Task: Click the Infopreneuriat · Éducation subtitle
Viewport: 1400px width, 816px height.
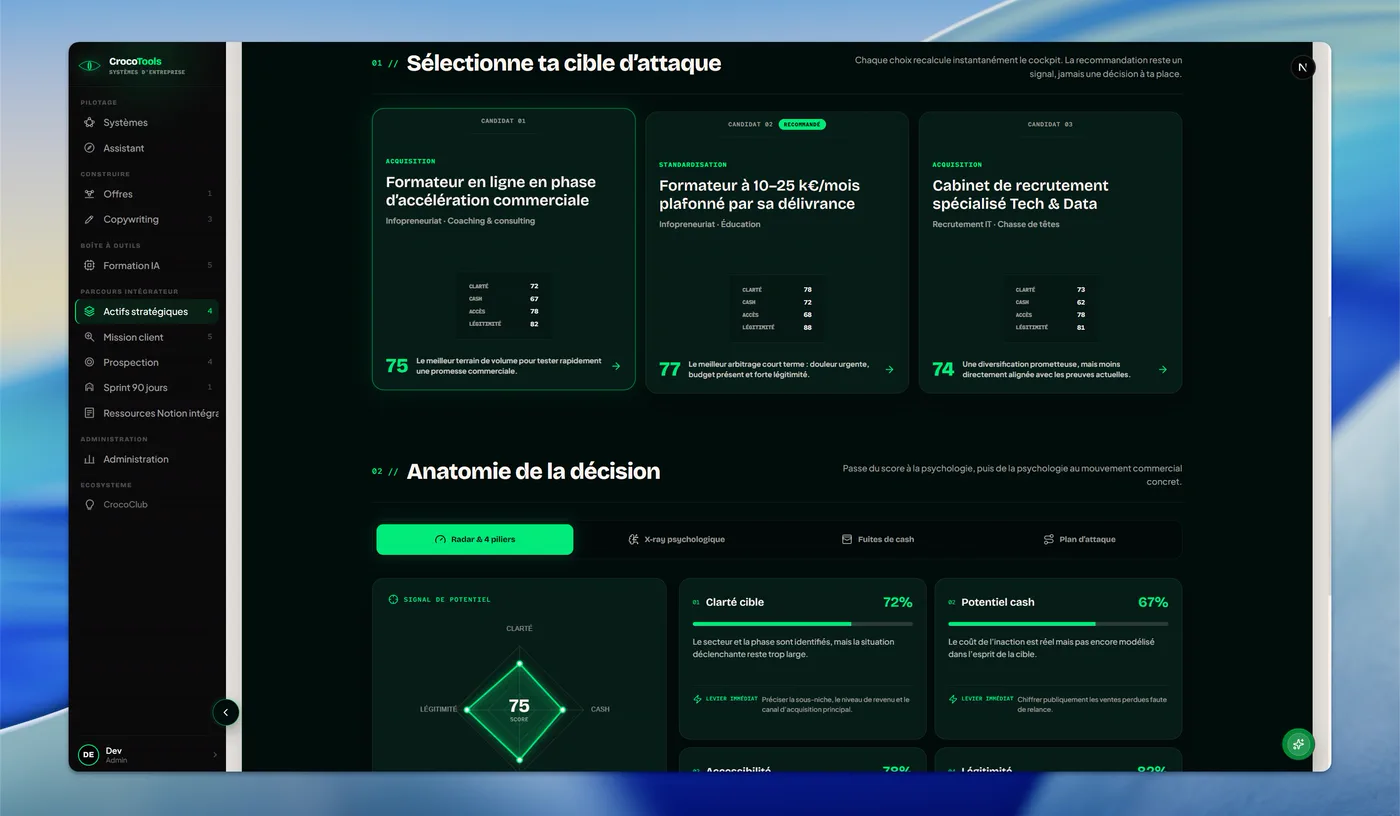Action: tap(709, 224)
